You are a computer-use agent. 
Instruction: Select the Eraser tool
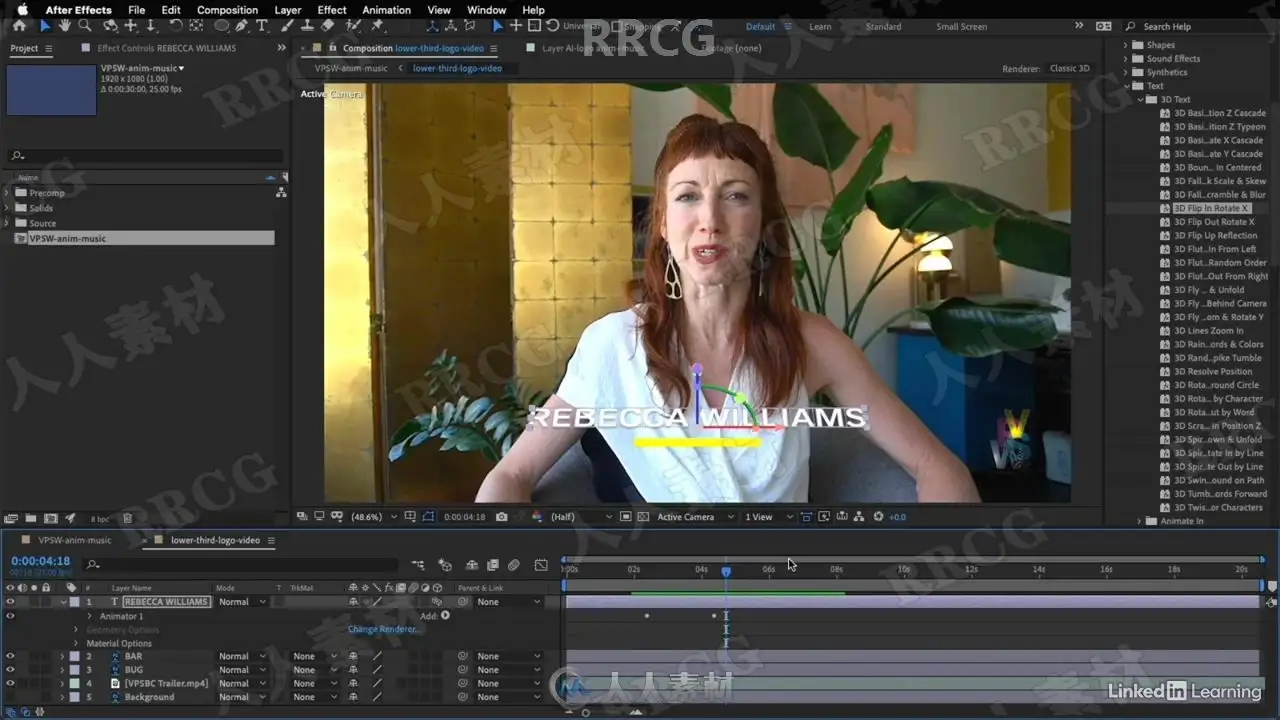(327, 26)
